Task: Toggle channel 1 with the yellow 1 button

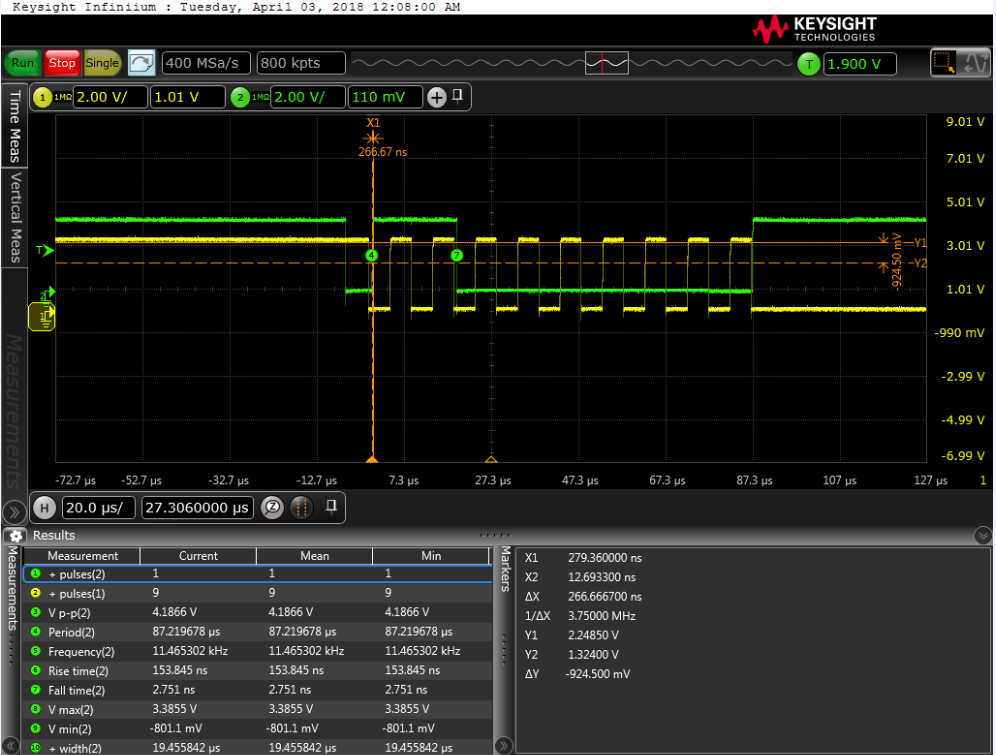Action: pyautogui.click(x=40, y=97)
